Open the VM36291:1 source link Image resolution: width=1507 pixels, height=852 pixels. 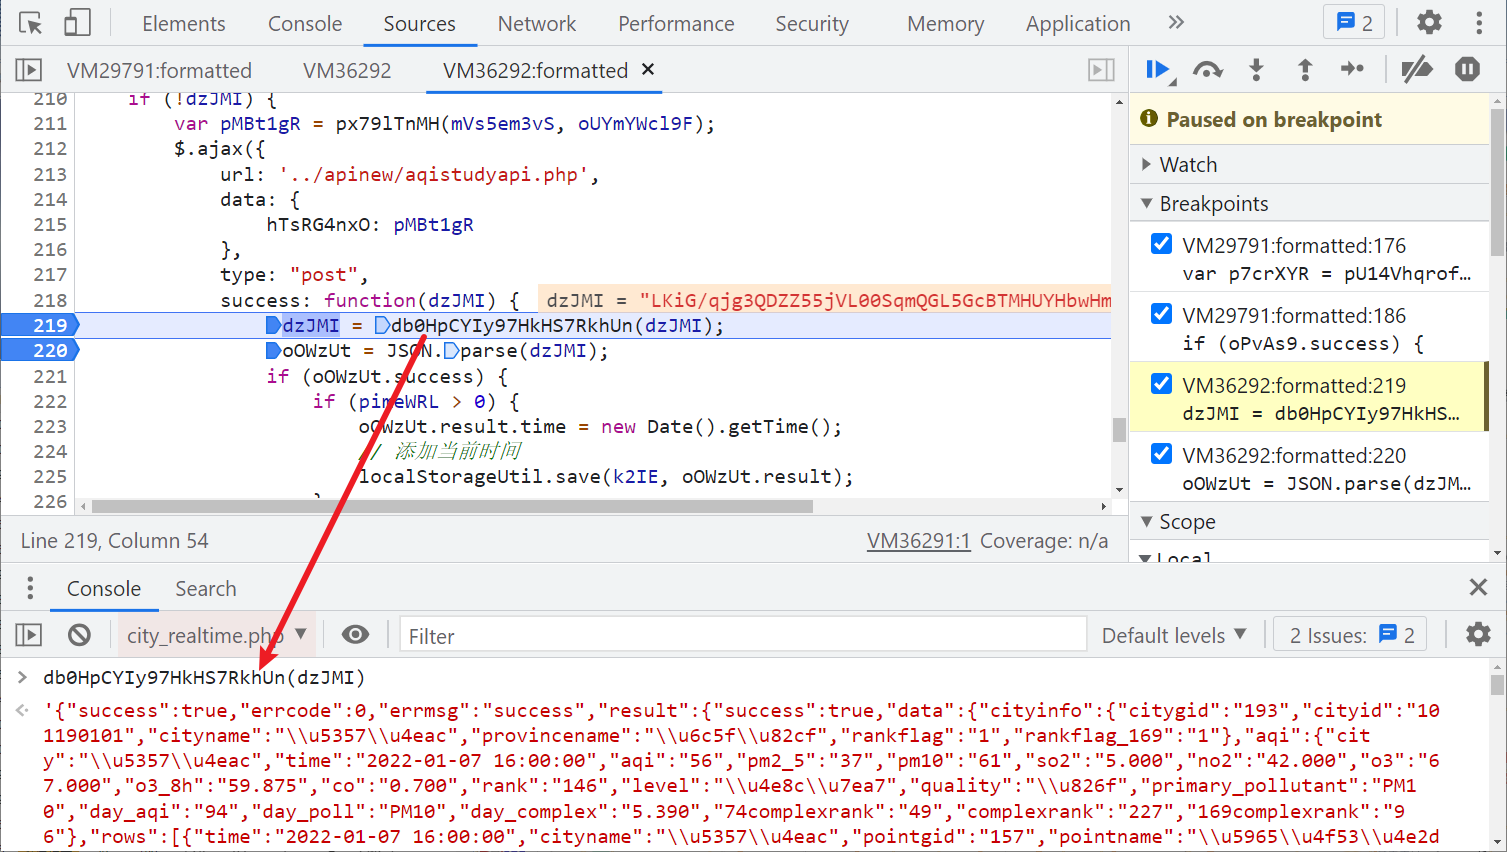[x=918, y=540]
